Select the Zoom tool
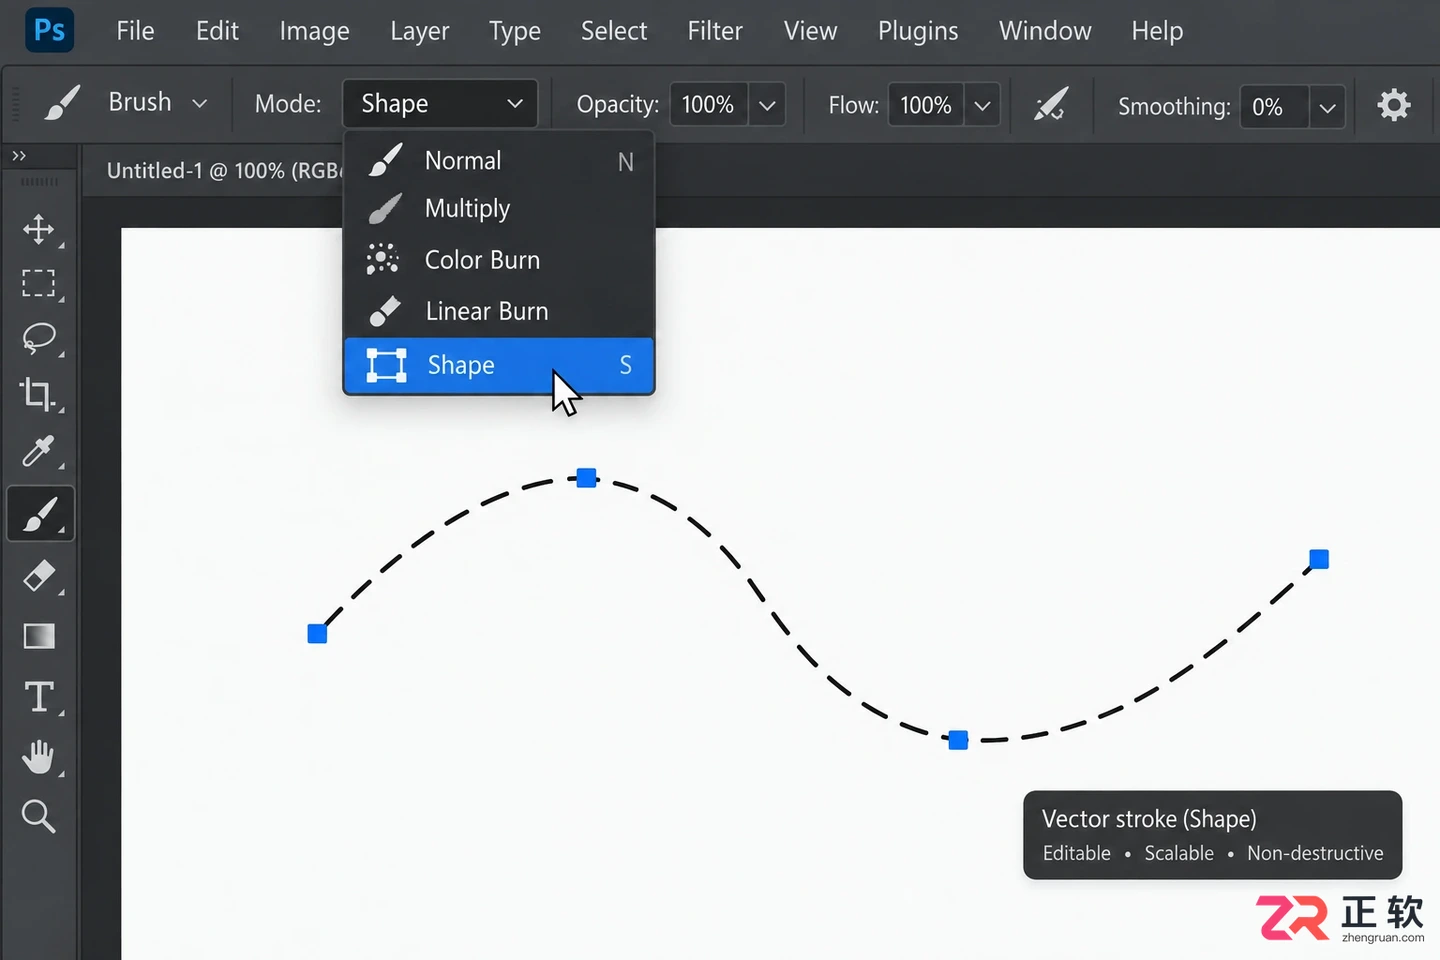The image size is (1440, 960). pyautogui.click(x=39, y=816)
